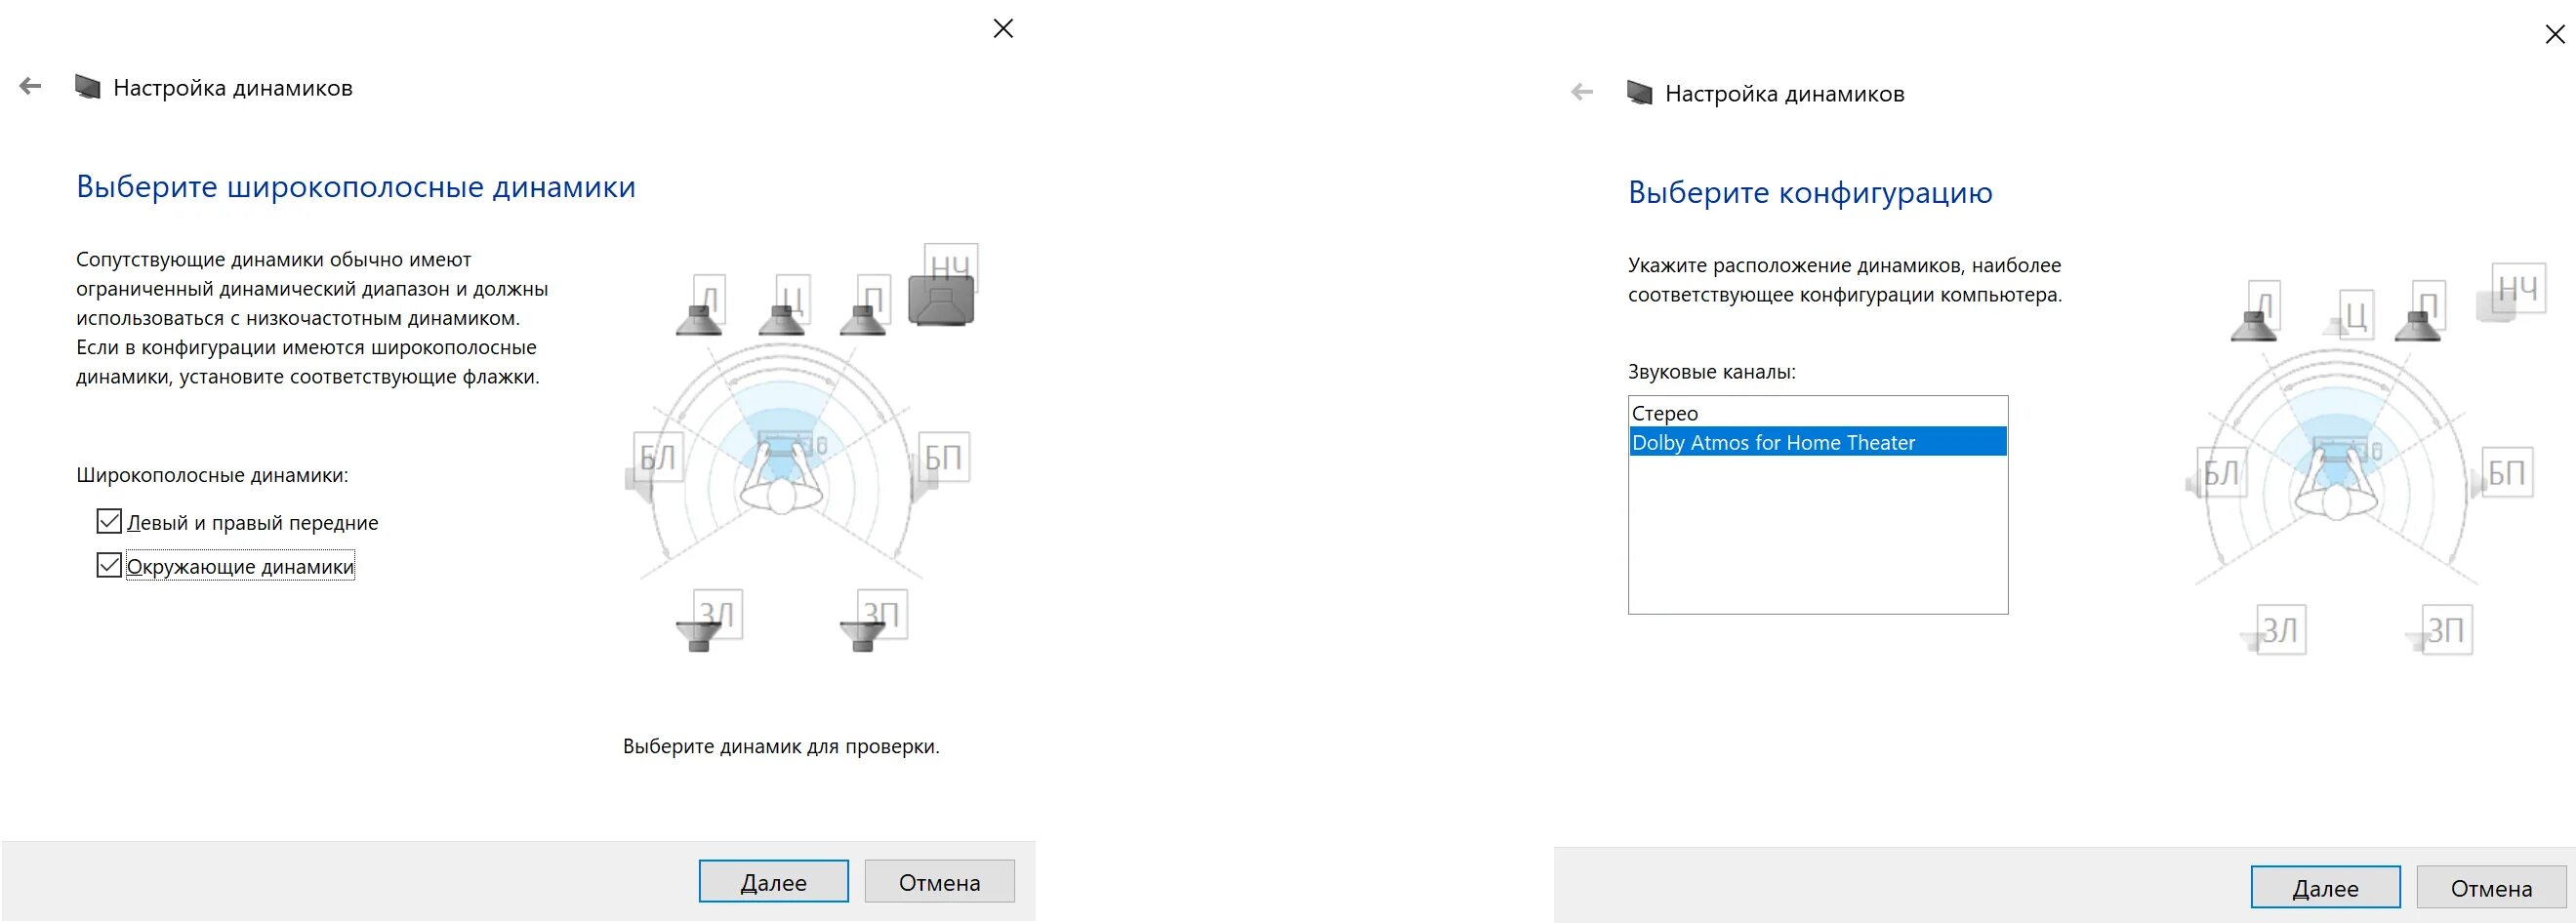Uncheck 'Окружающие динамики' checkbox
The image size is (2576, 923).
point(109,565)
